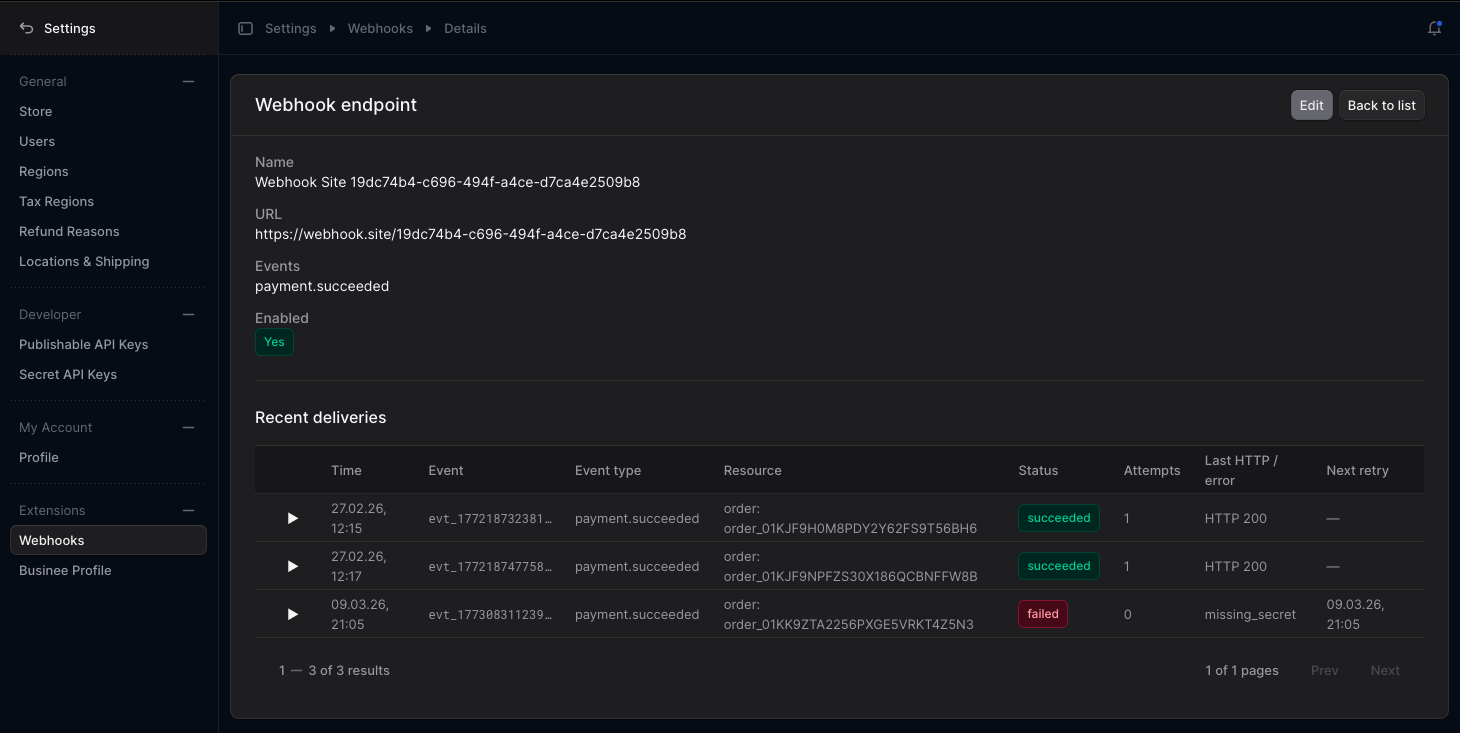Collapse the General section in the sidebar

[188, 81]
